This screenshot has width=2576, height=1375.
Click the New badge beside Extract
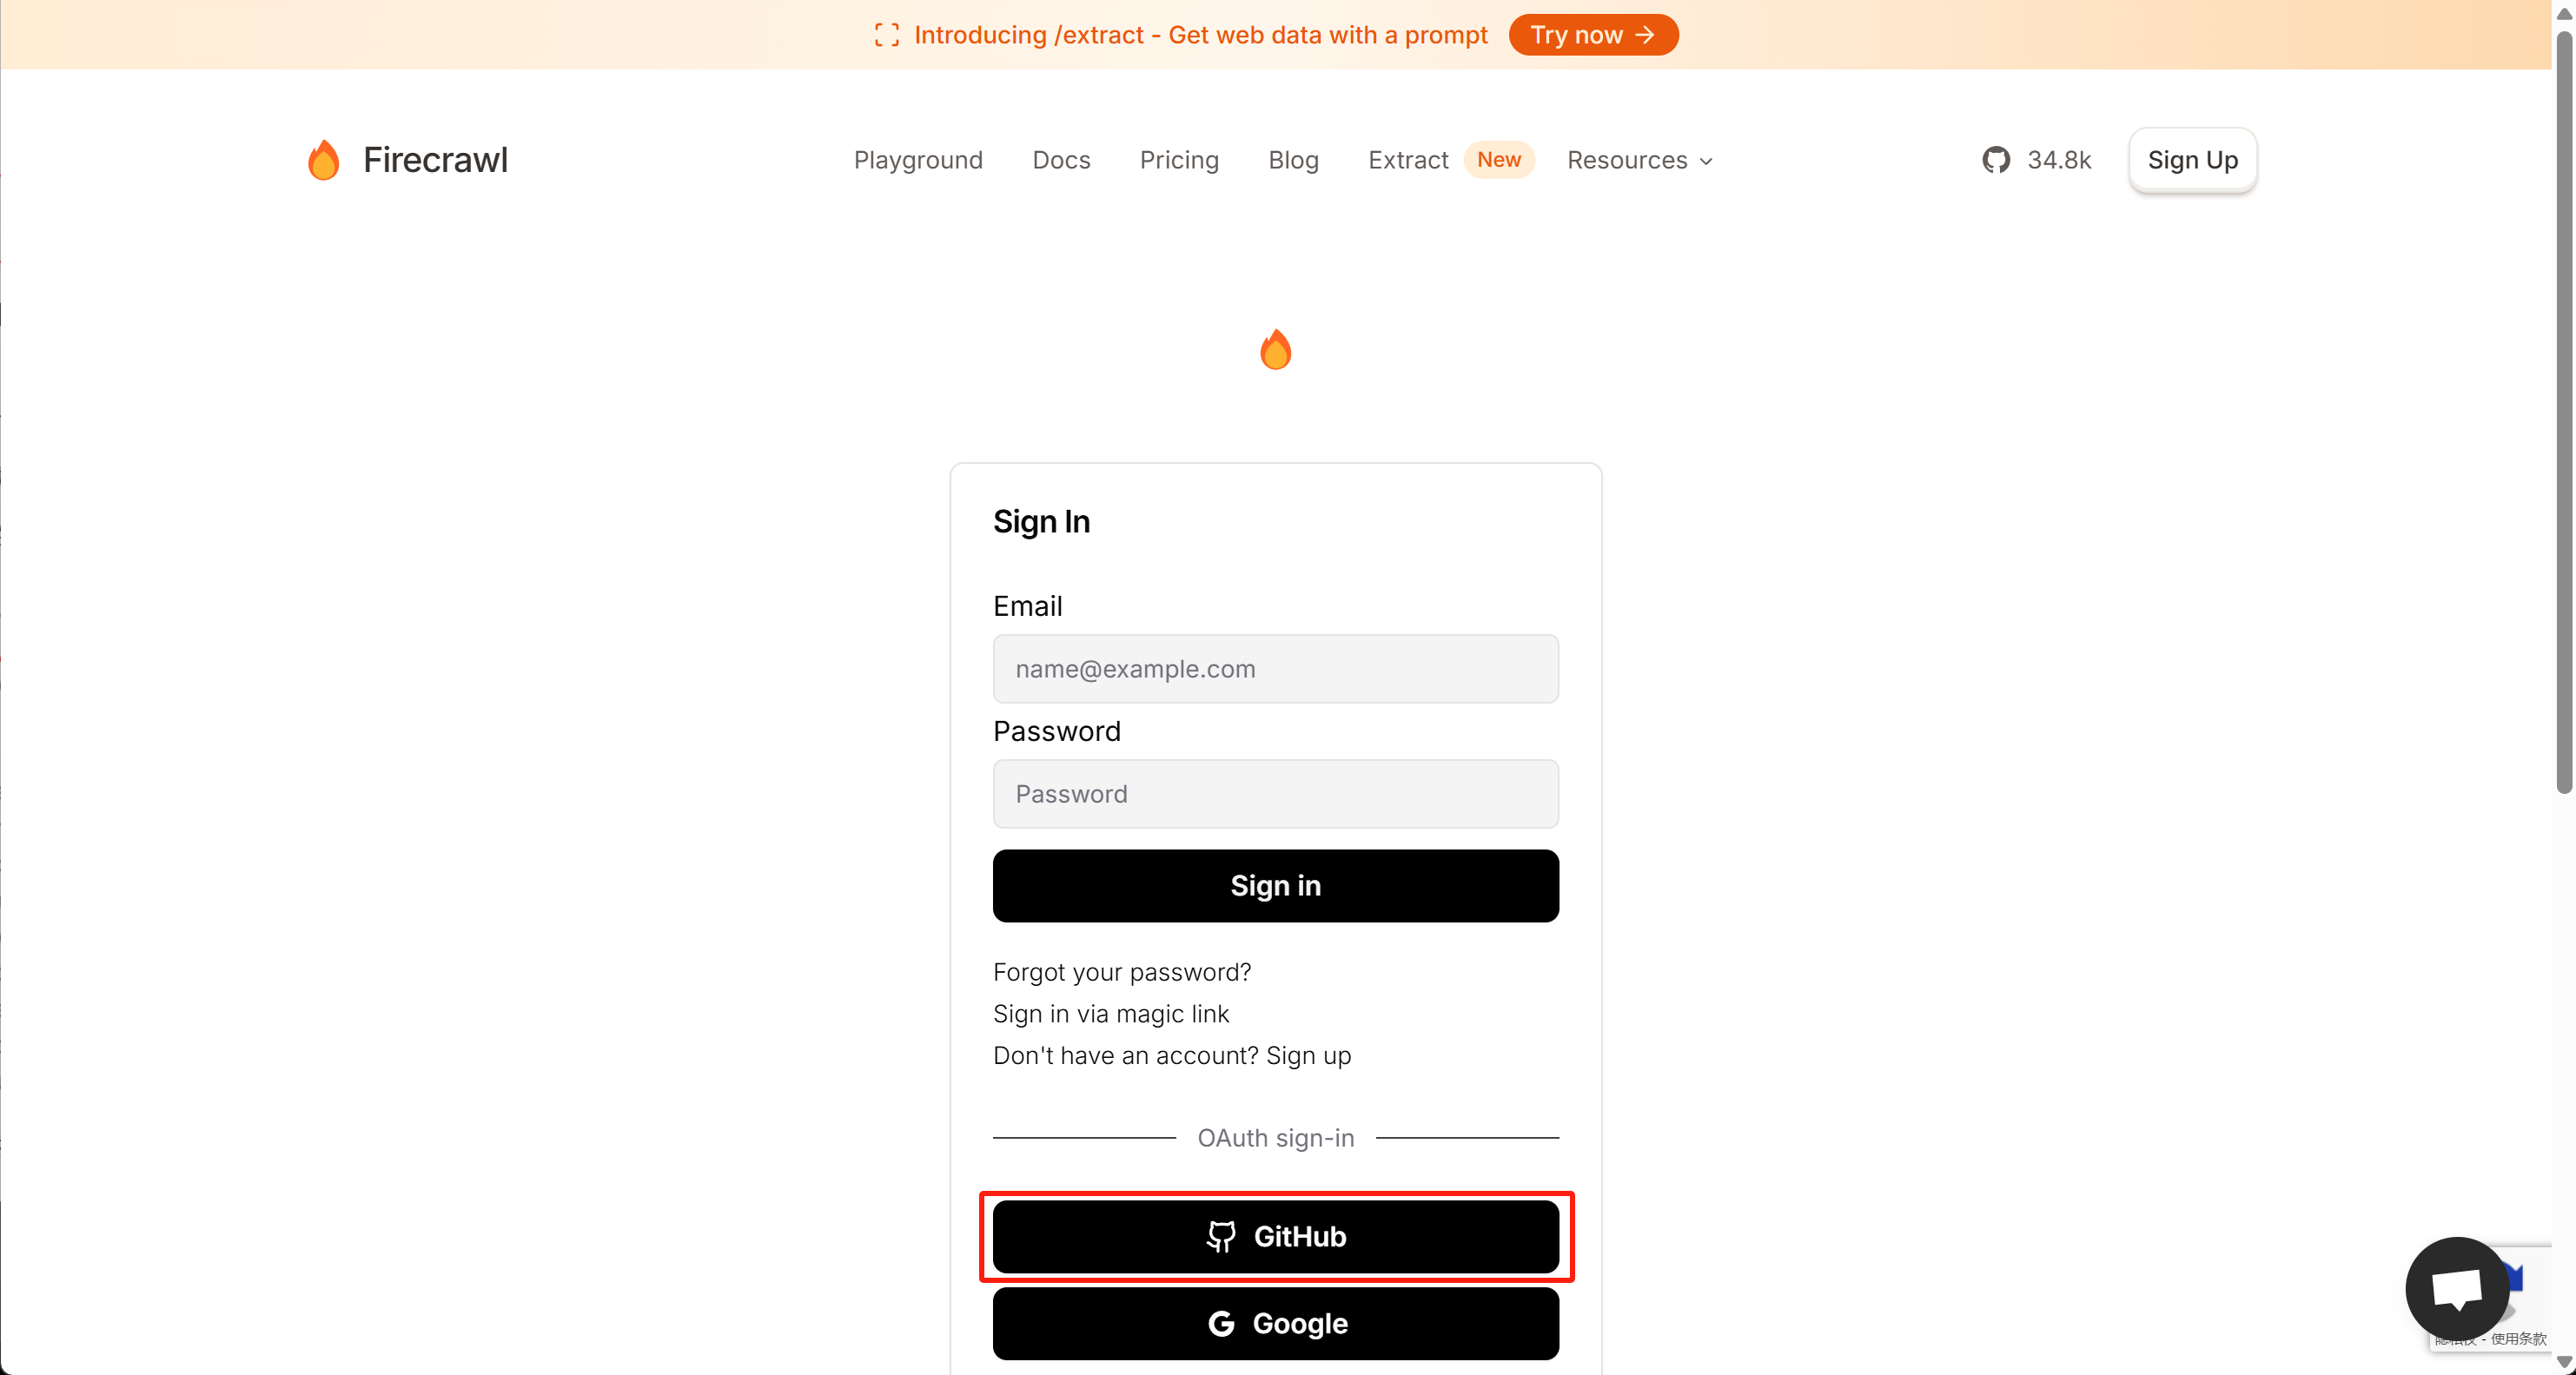click(1498, 160)
